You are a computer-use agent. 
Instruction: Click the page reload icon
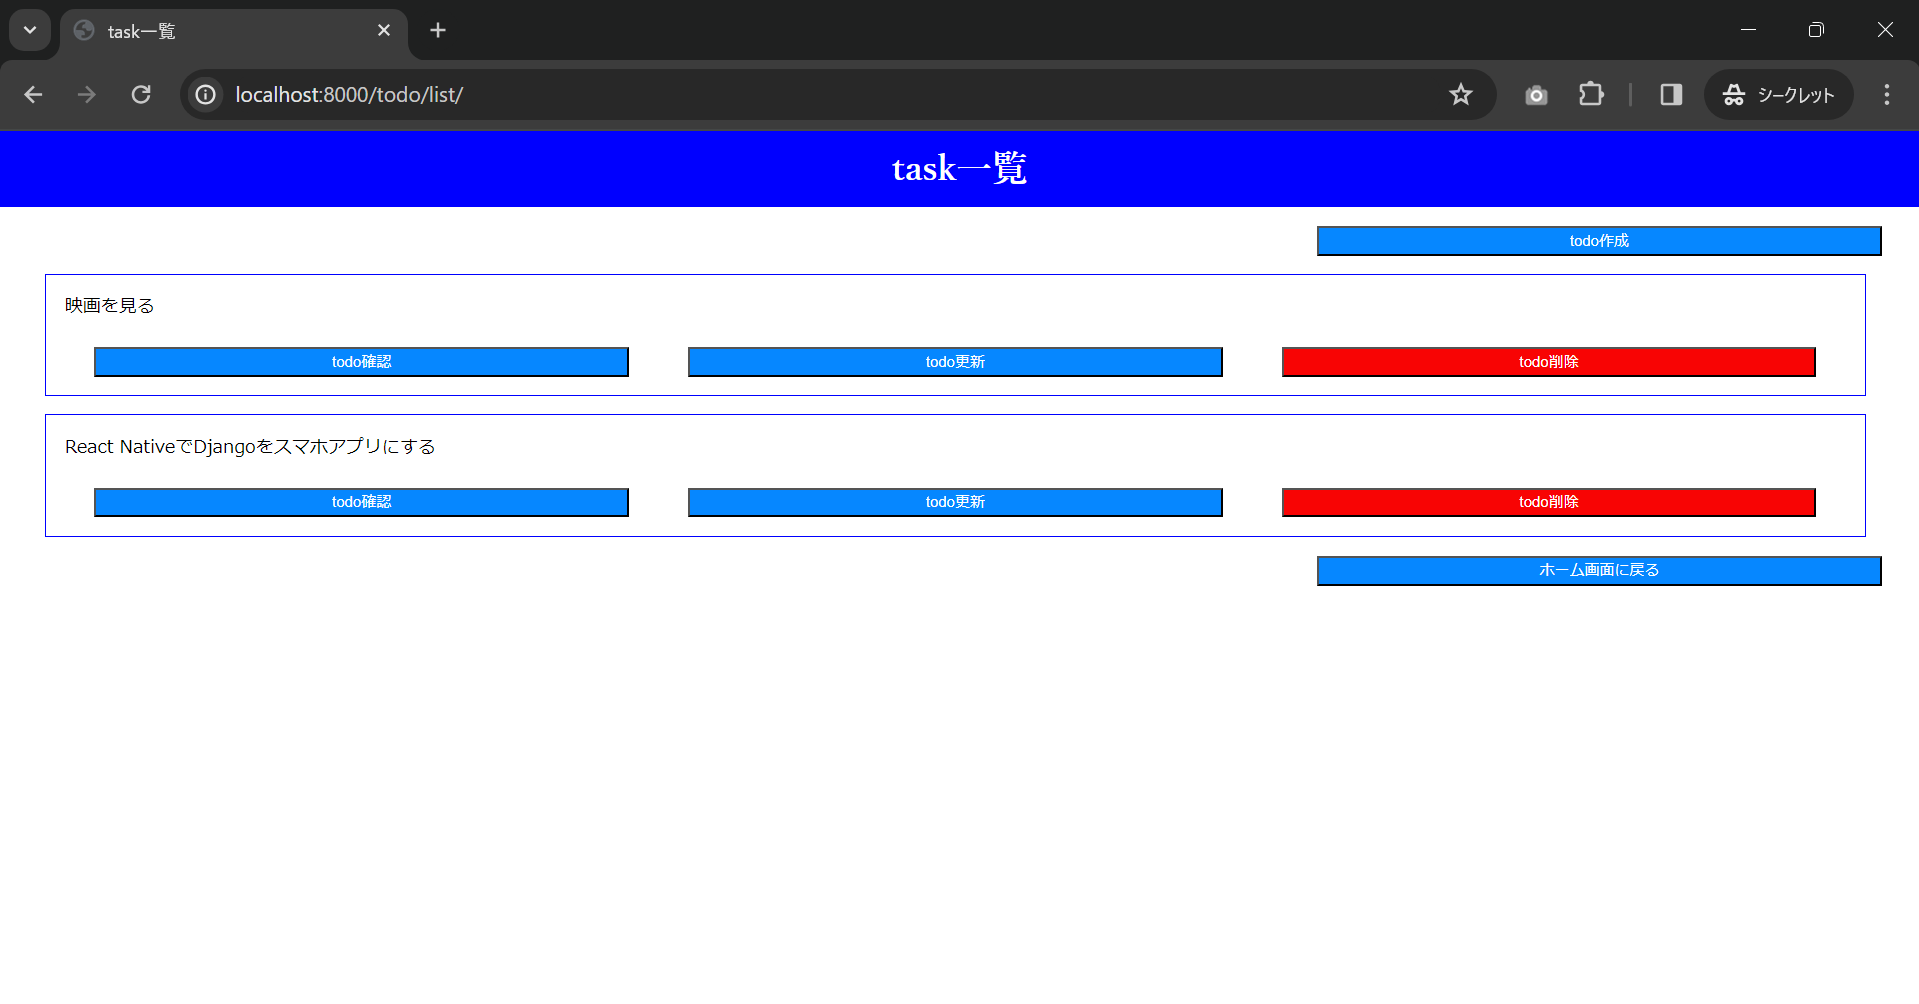click(x=141, y=95)
